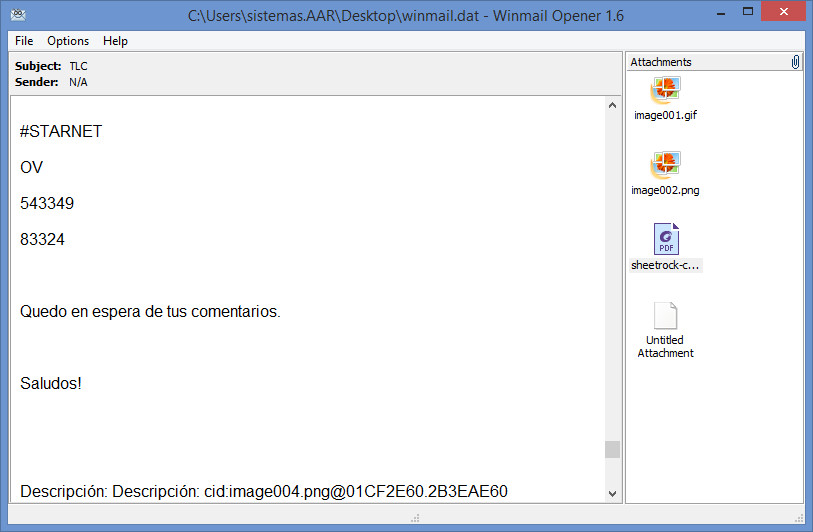Select the sheetrock PDF attachment icon
The image size is (813, 532).
666,239
